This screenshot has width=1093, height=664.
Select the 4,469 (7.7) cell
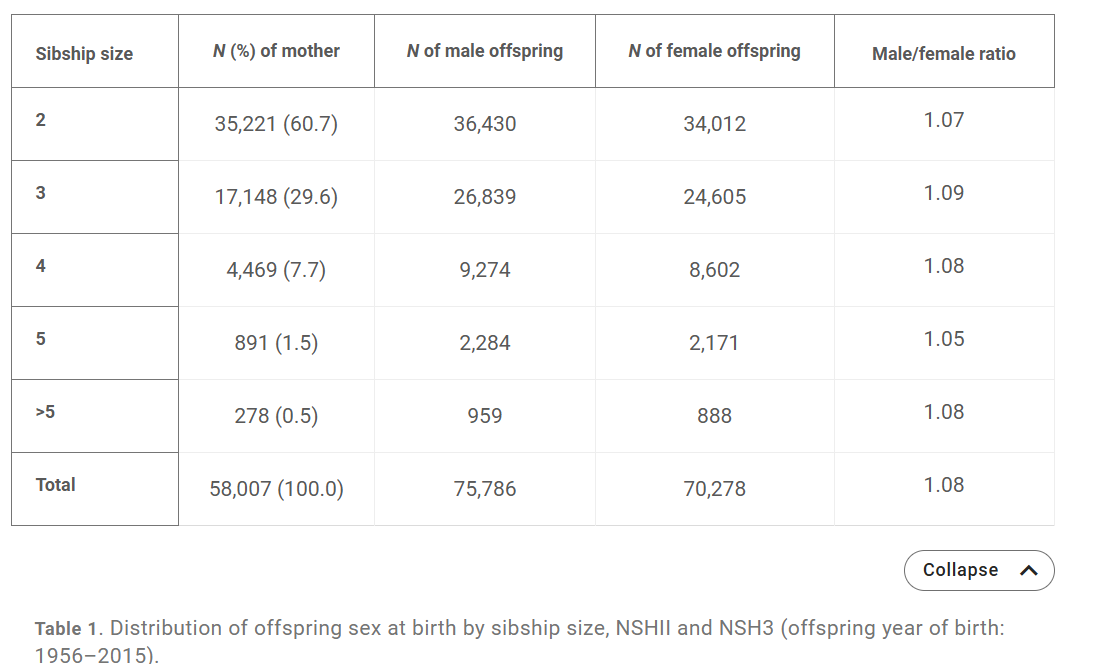[276, 270]
